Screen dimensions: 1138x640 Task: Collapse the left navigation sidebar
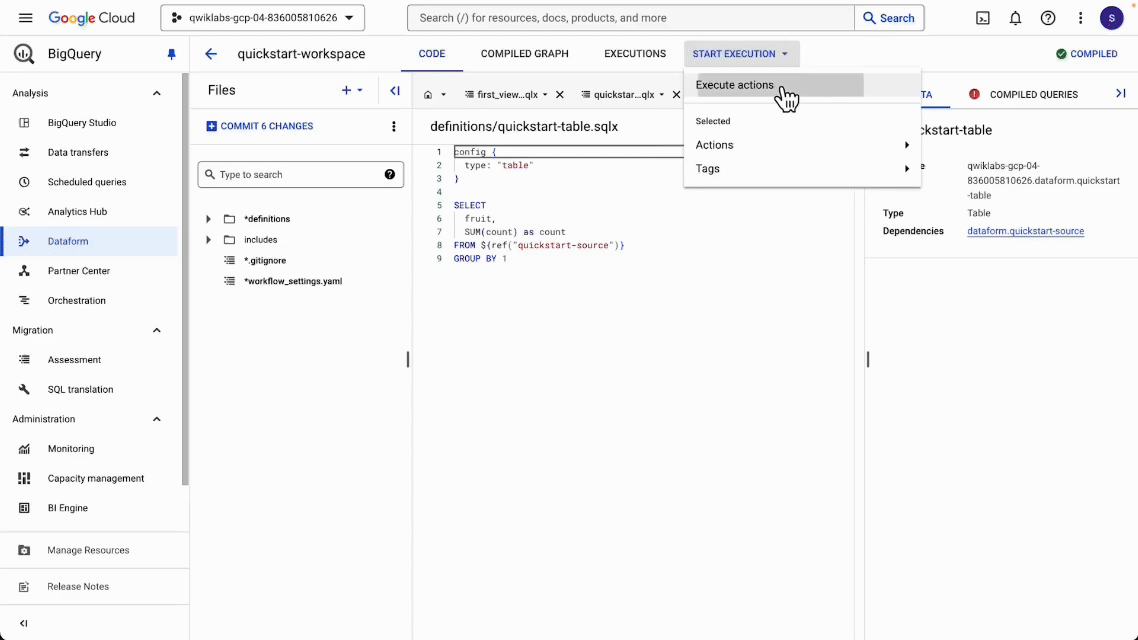[23, 623]
